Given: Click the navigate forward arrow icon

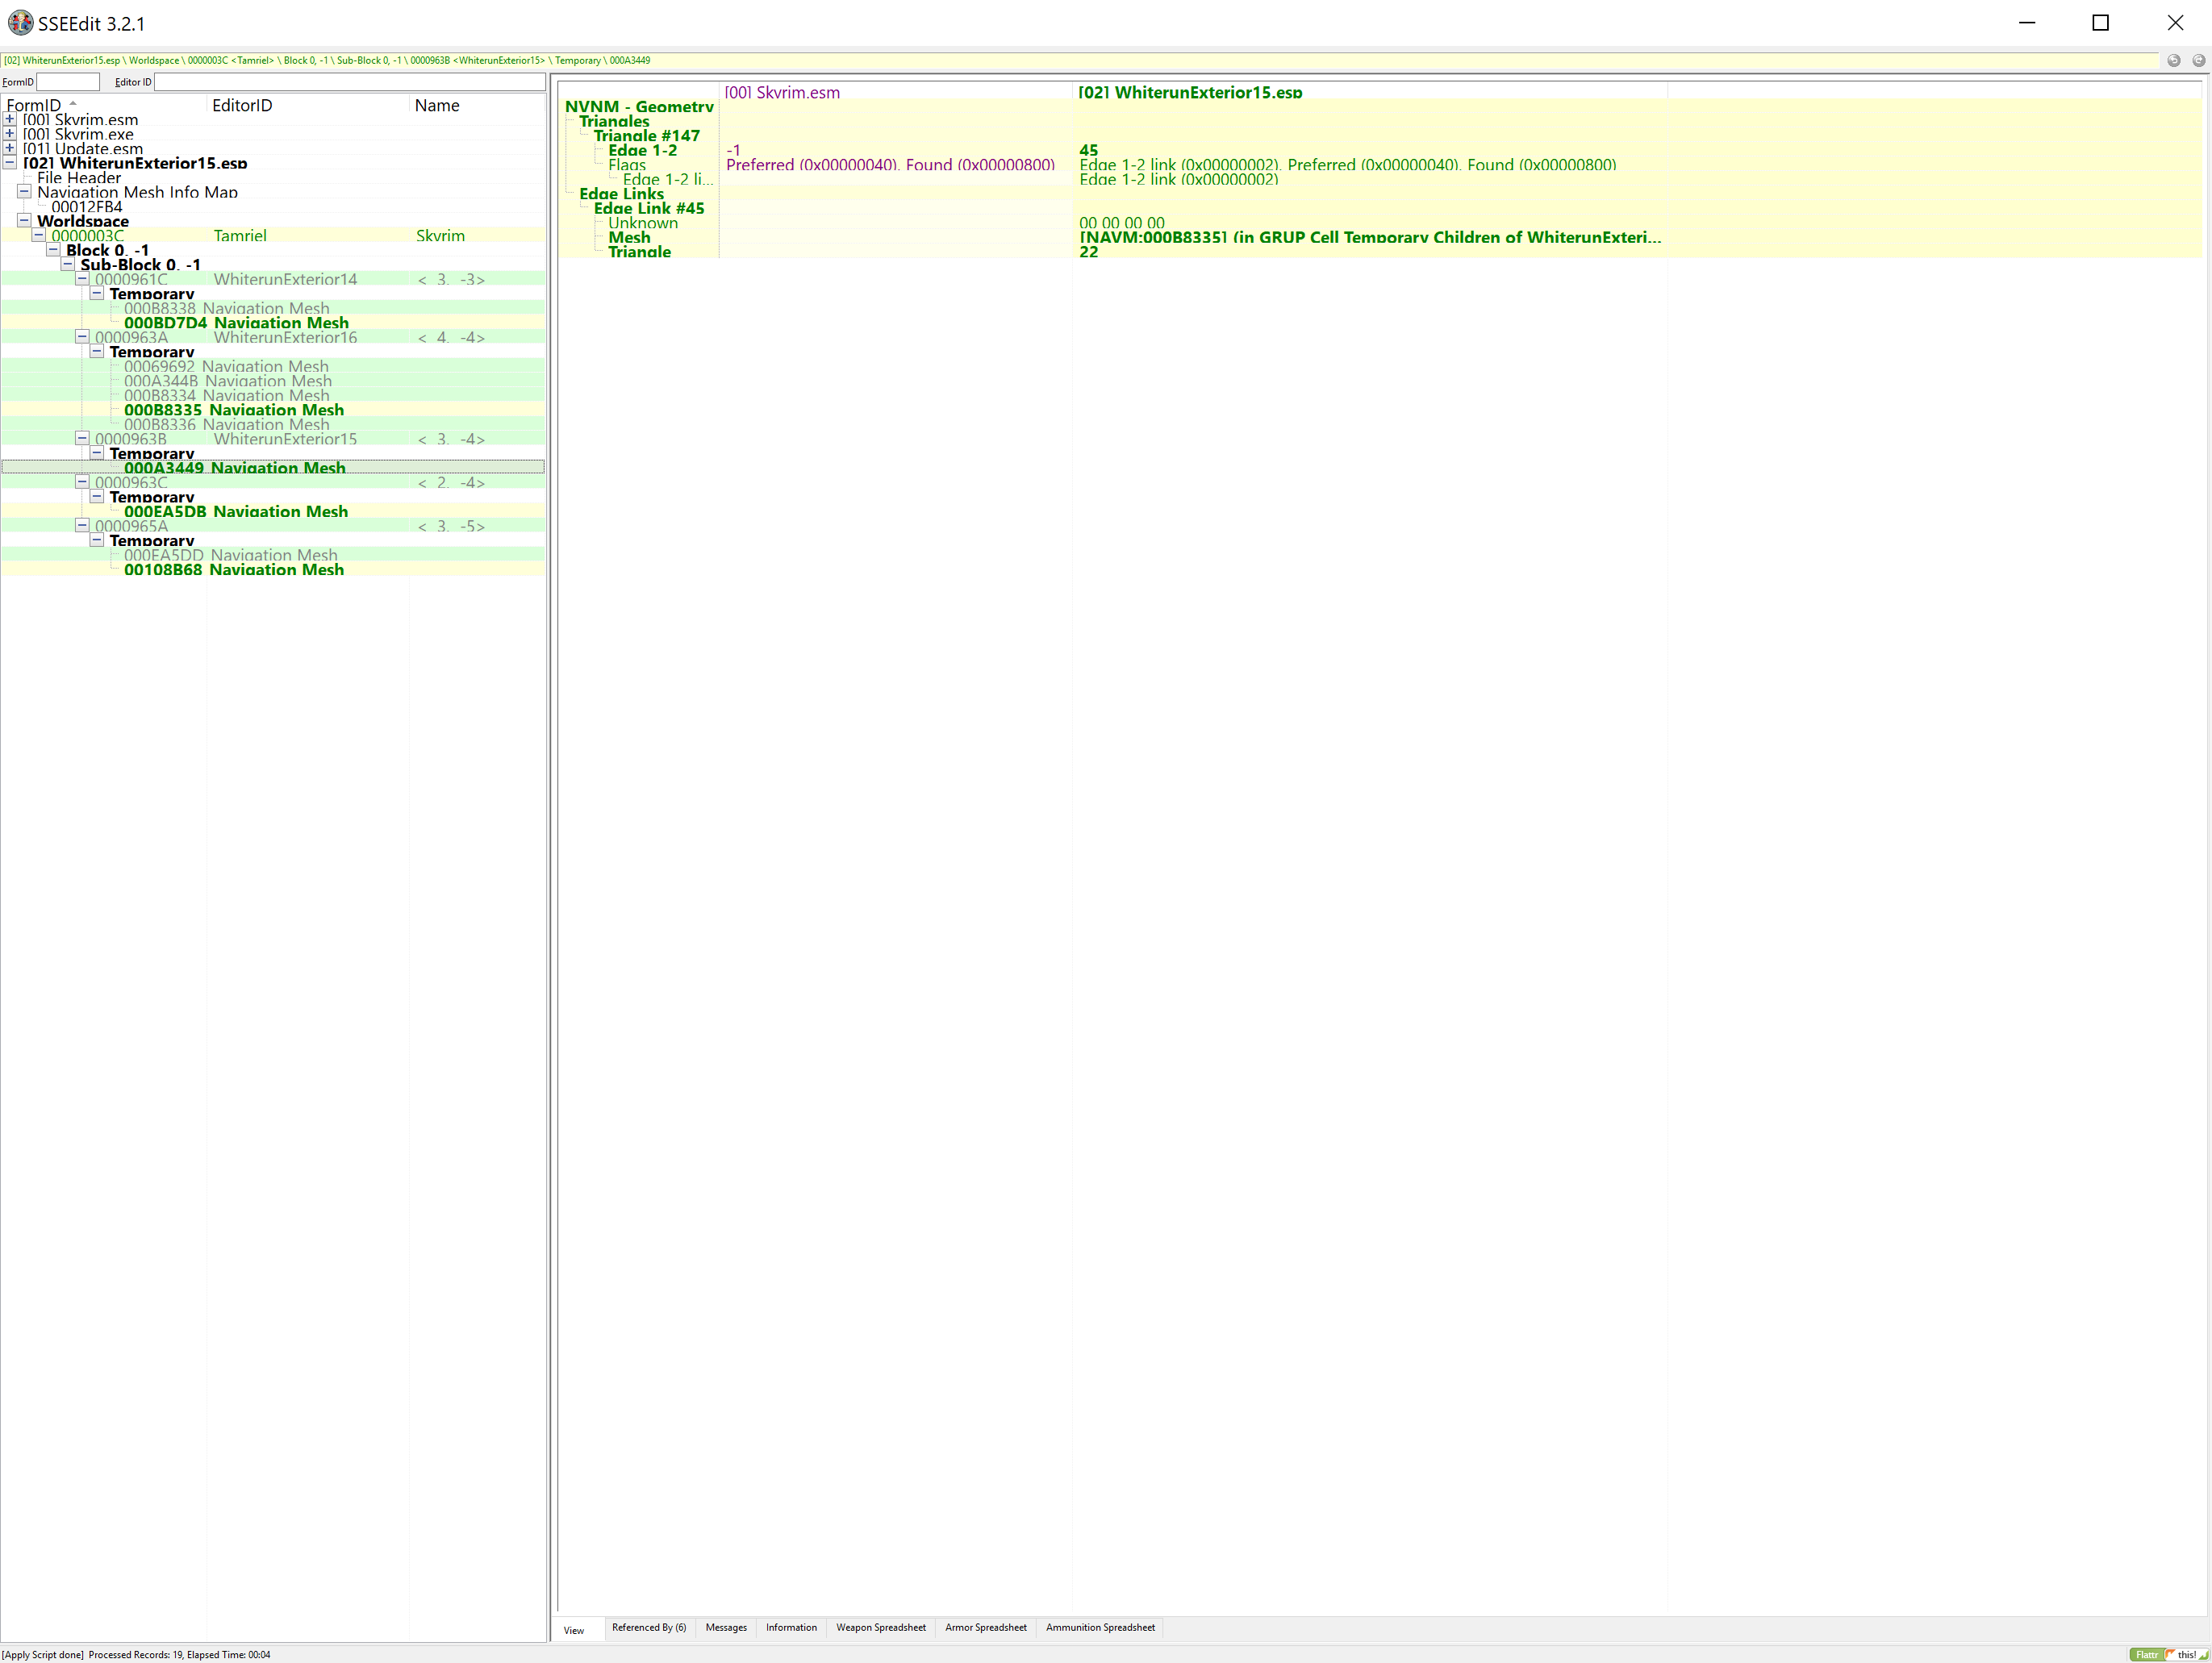Looking at the screenshot, I should pos(2198,60).
